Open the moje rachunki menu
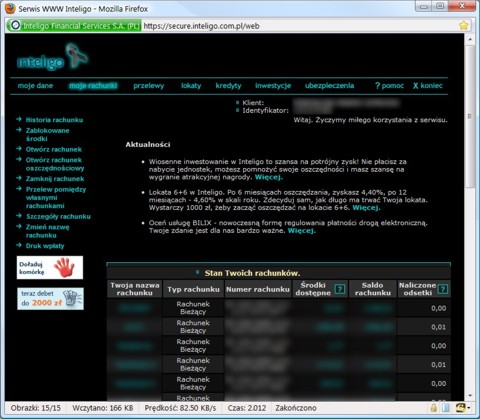 pyautogui.click(x=93, y=86)
